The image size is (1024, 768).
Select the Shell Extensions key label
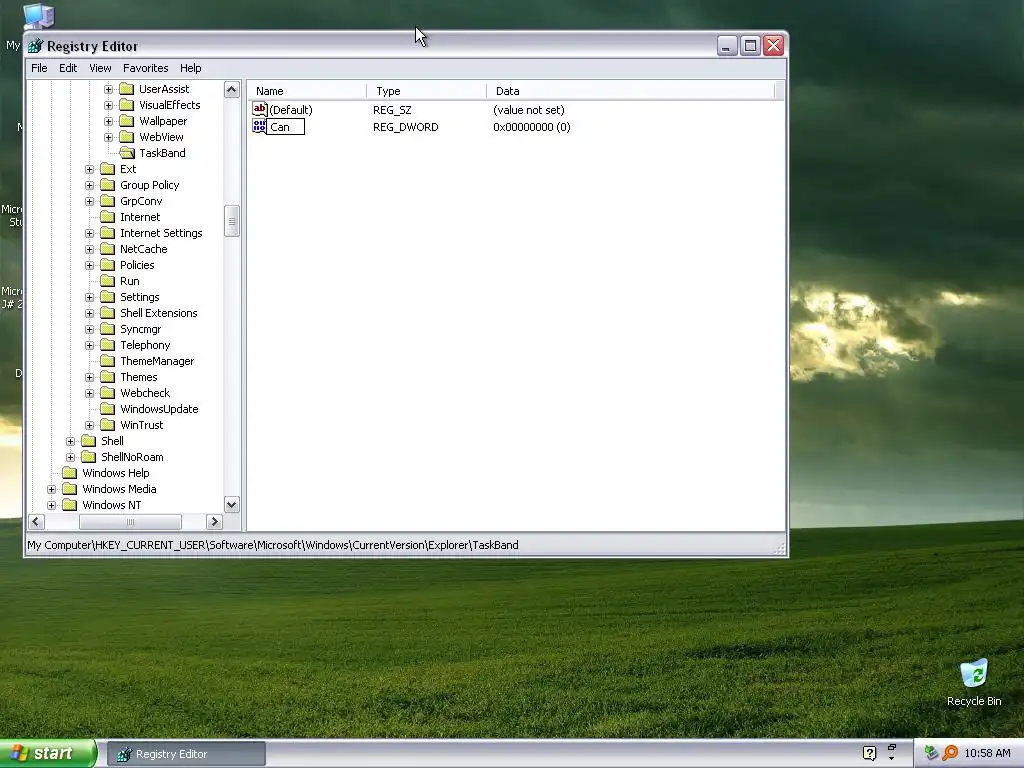[158, 313]
